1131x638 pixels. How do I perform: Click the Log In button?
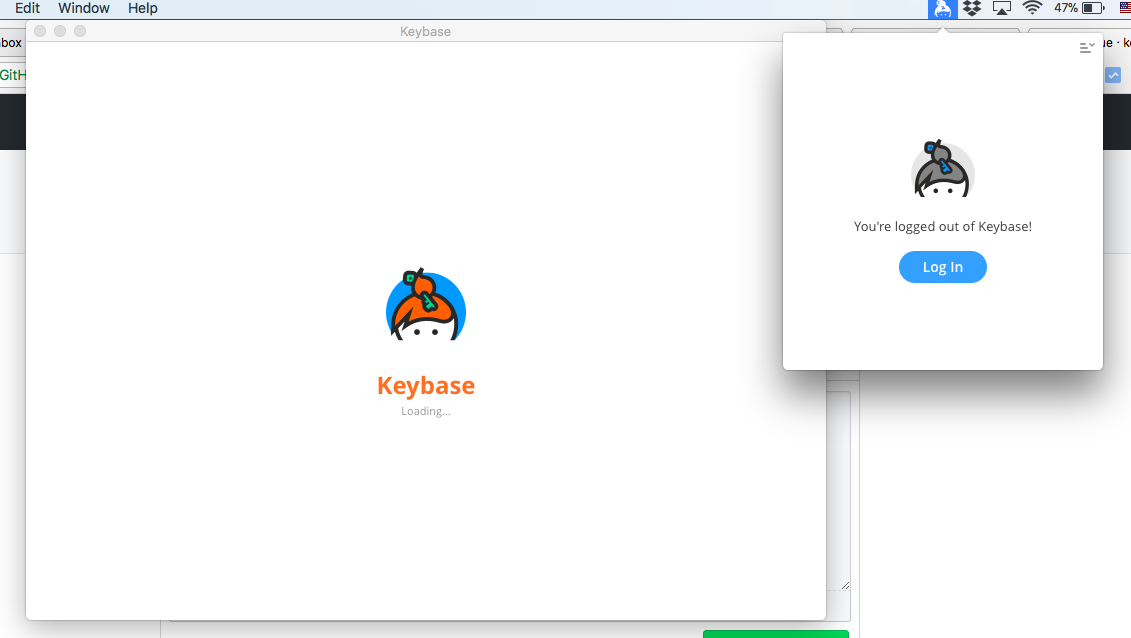[942, 267]
